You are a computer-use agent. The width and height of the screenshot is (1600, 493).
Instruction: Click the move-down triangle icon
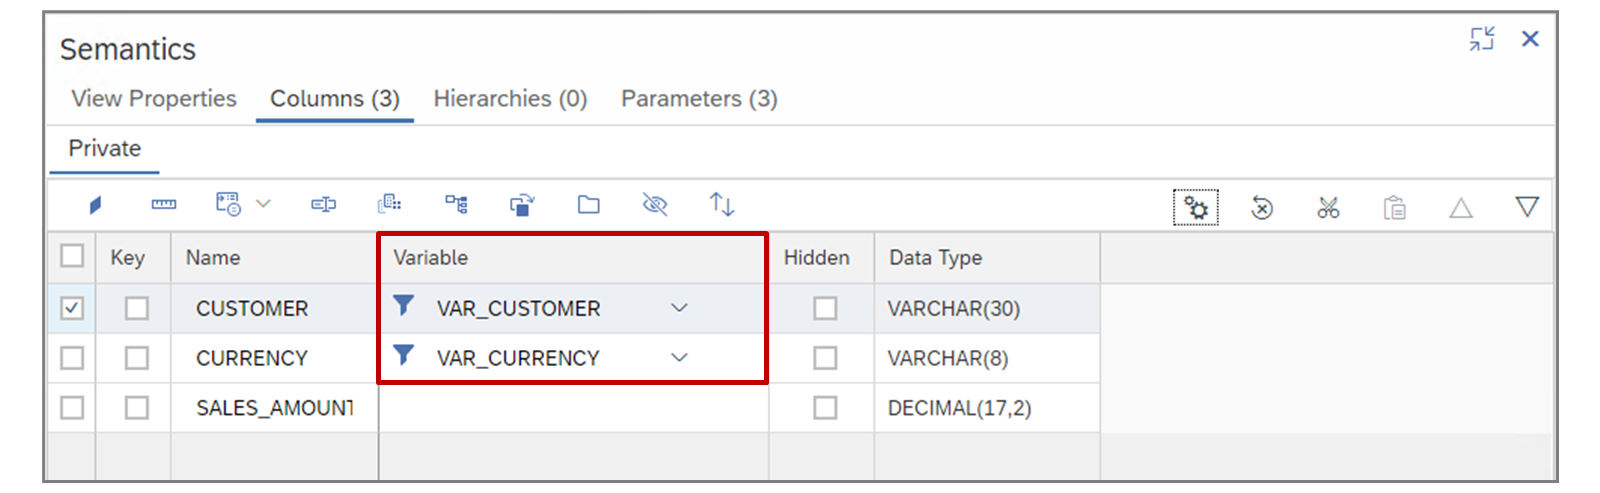point(1526,207)
